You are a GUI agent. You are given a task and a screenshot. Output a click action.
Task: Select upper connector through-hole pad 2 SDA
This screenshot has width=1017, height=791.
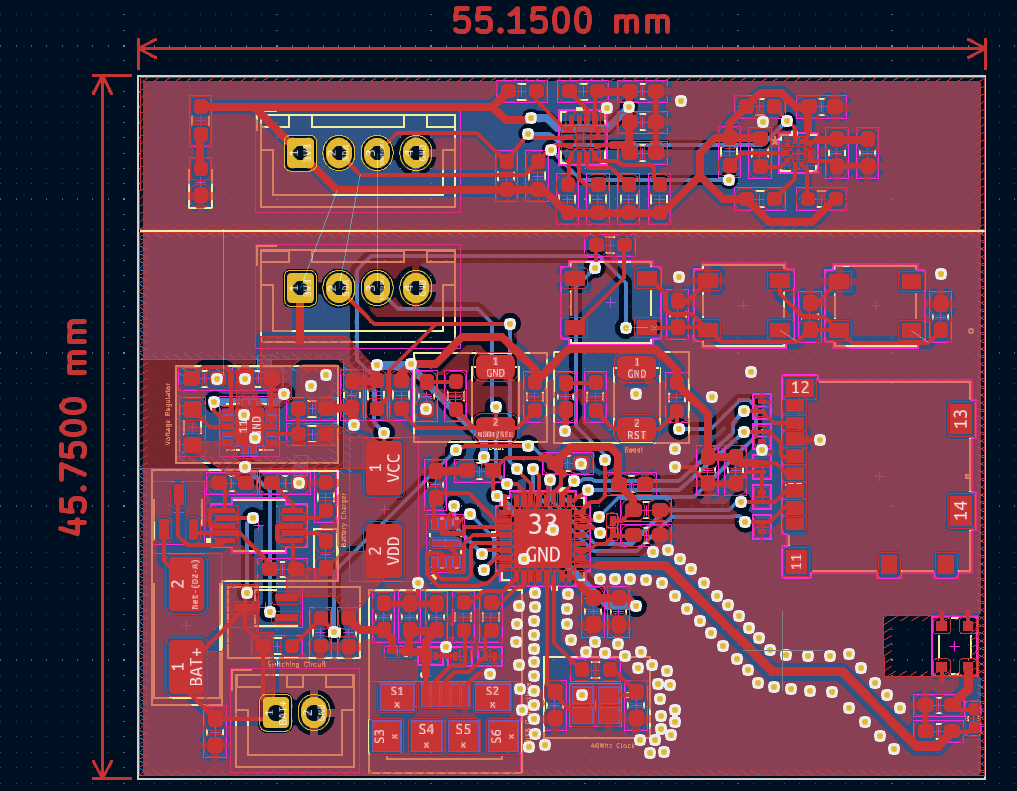pos(339,154)
